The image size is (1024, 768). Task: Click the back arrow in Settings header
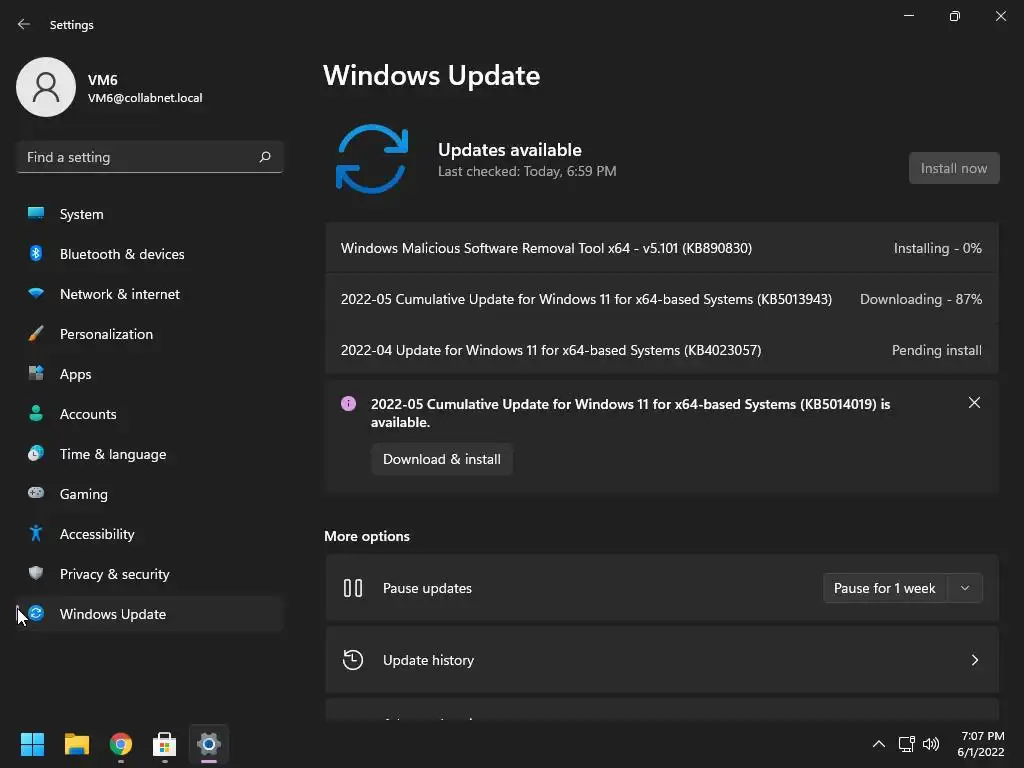click(x=24, y=24)
